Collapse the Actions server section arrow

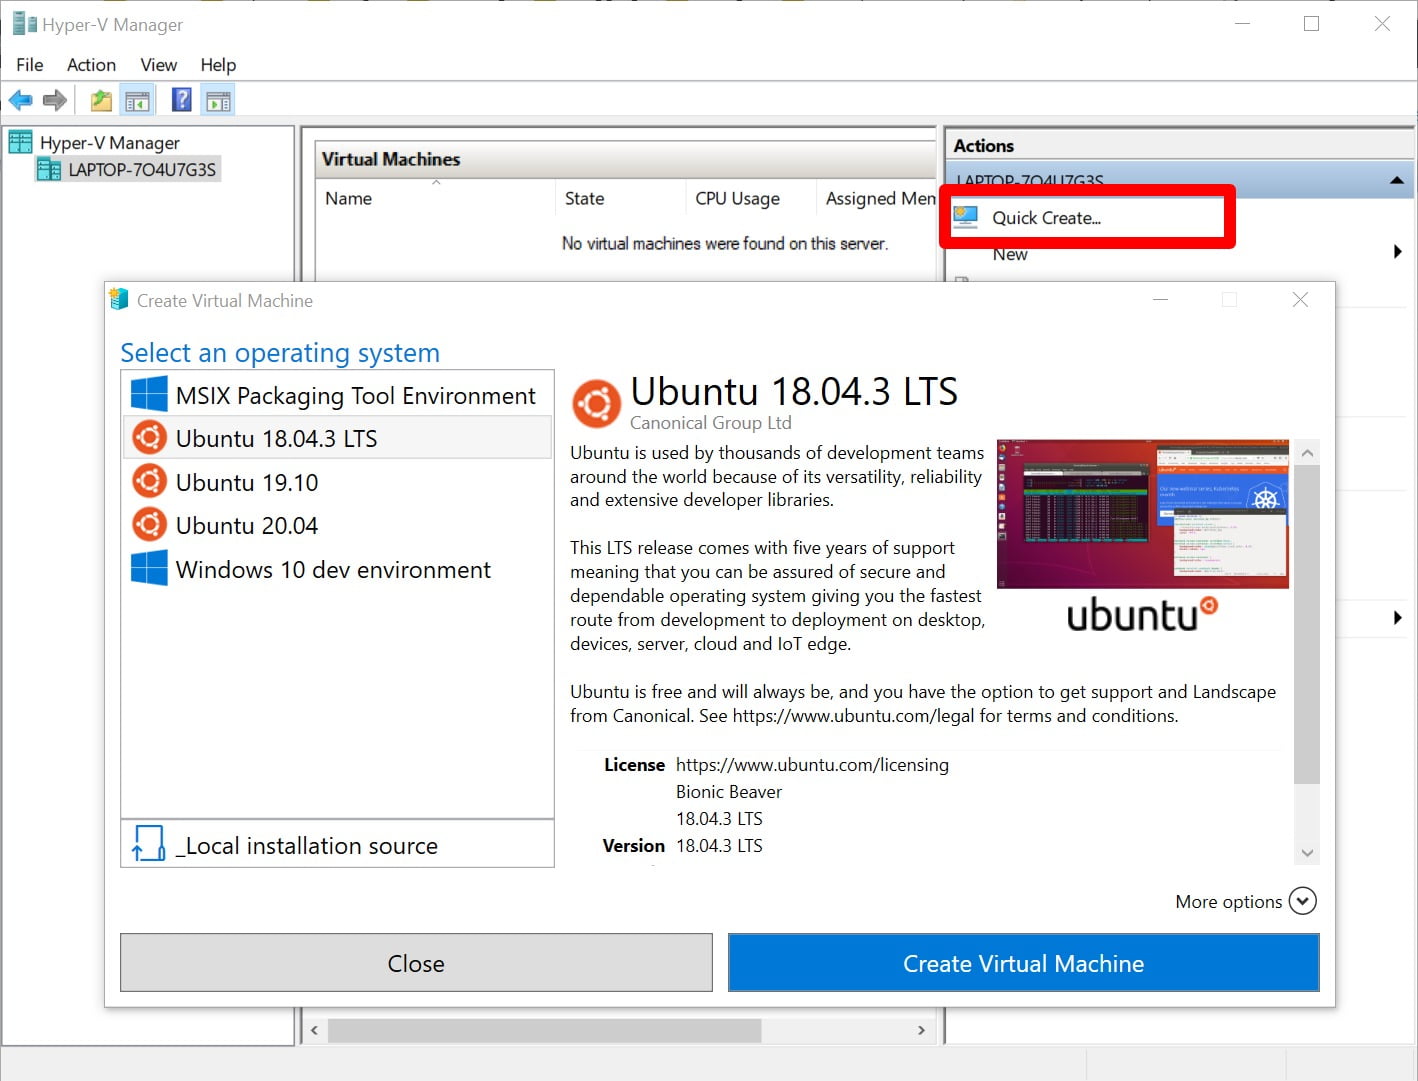pyautogui.click(x=1396, y=181)
